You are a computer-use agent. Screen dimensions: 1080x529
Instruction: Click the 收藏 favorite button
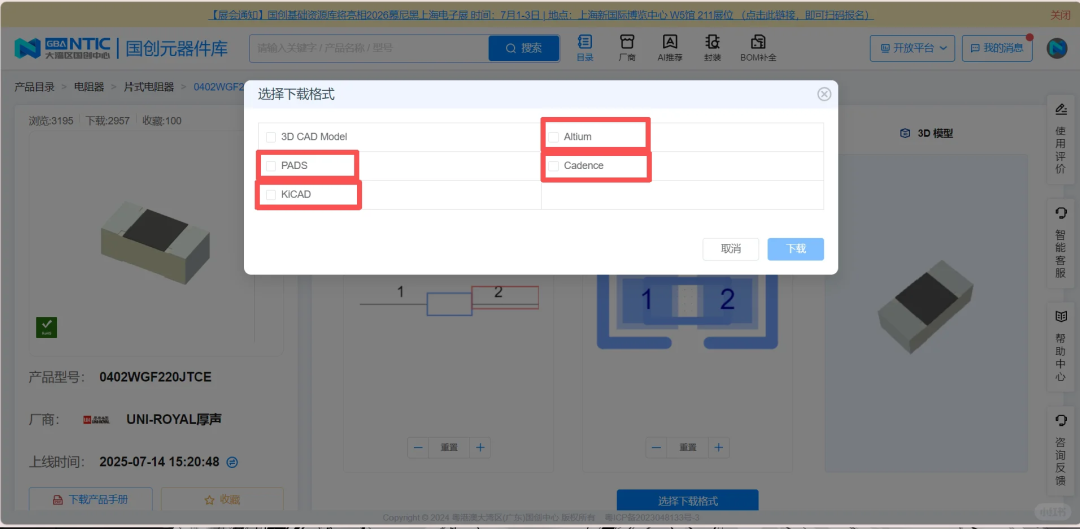coord(222,499)
